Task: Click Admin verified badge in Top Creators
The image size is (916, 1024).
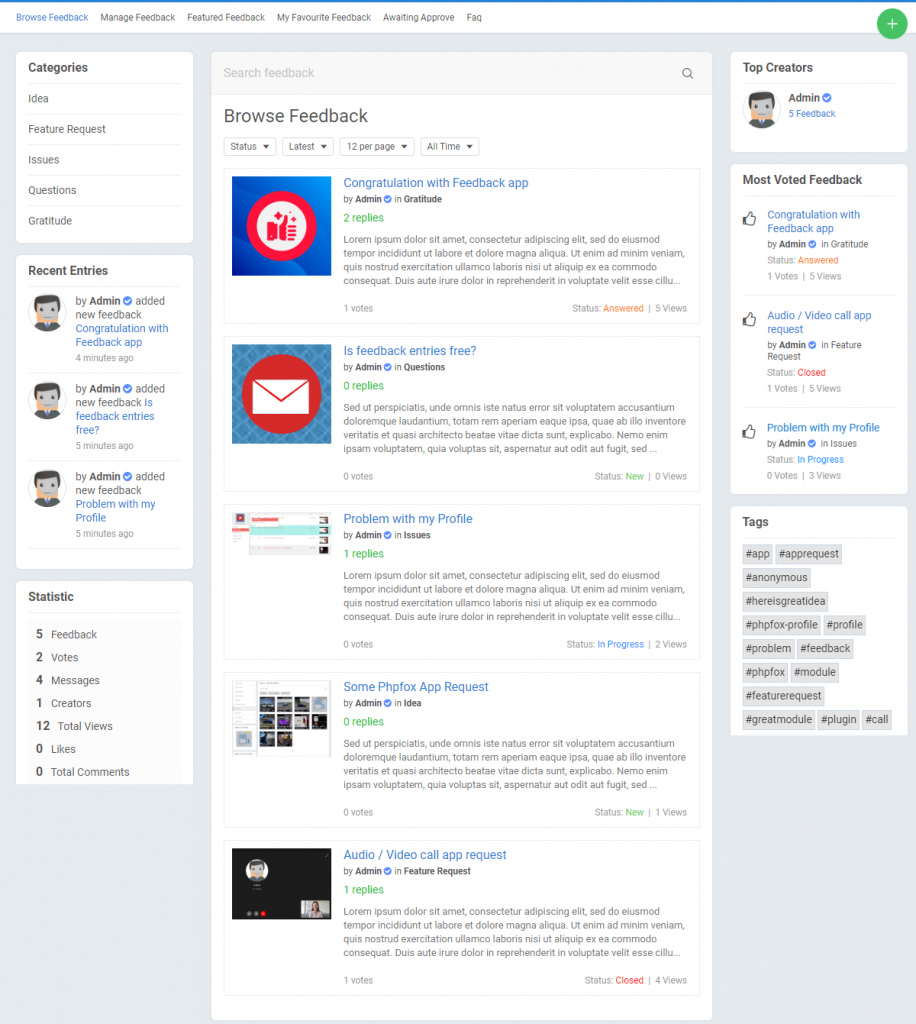Action: point(826,97)
